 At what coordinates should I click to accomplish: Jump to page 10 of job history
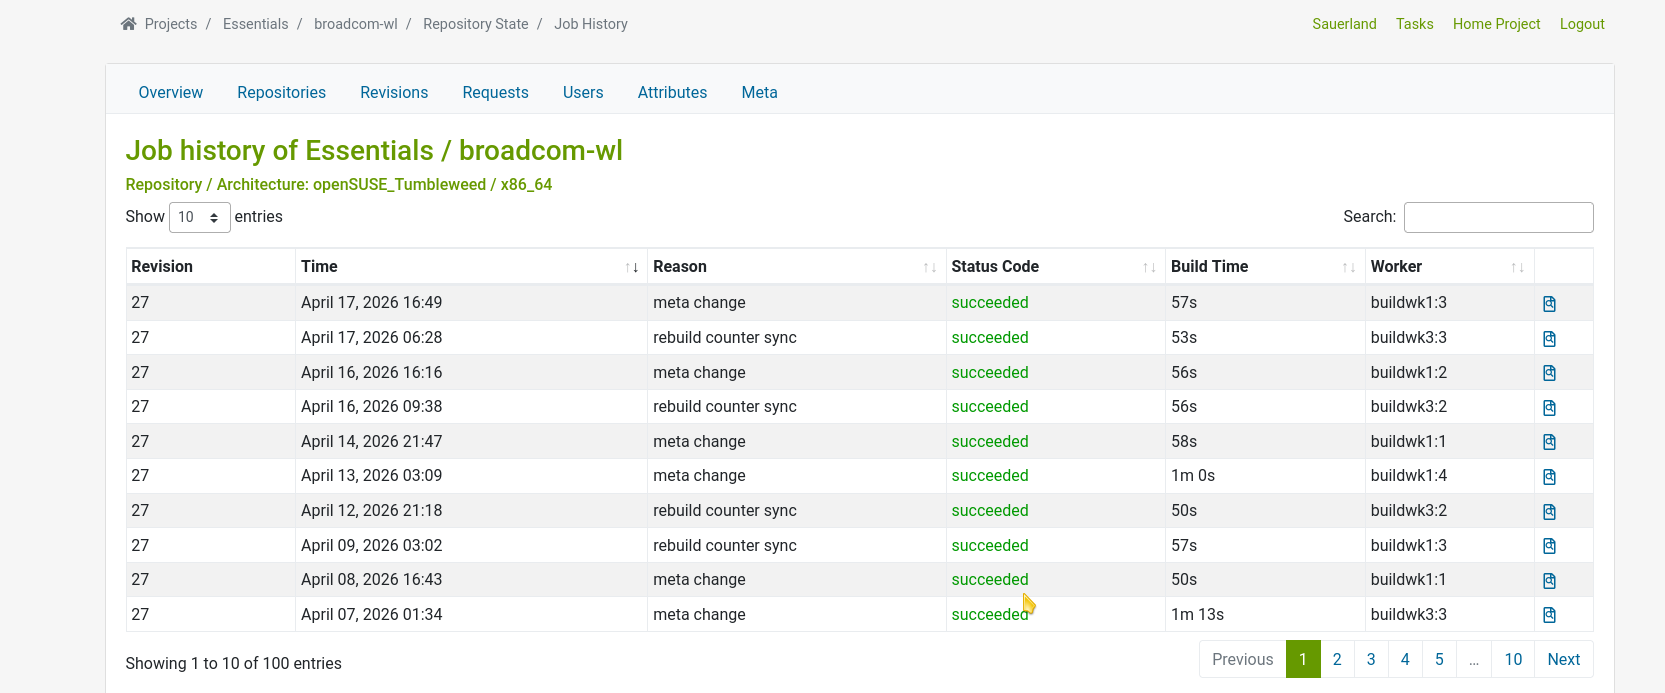(1513, 659)
